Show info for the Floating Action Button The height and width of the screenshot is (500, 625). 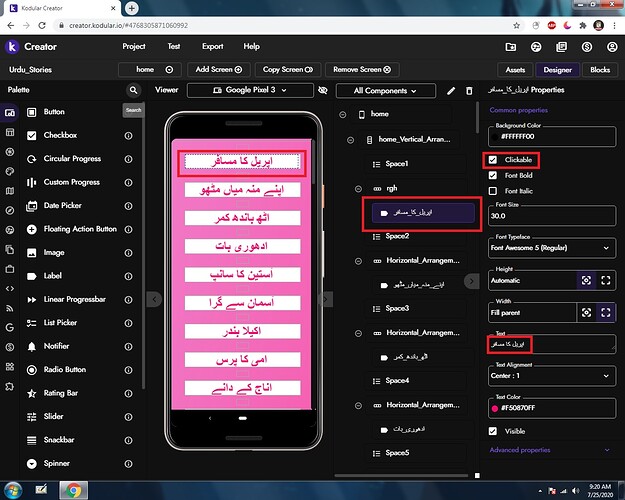pyautogui.click(x=128, y=229)
